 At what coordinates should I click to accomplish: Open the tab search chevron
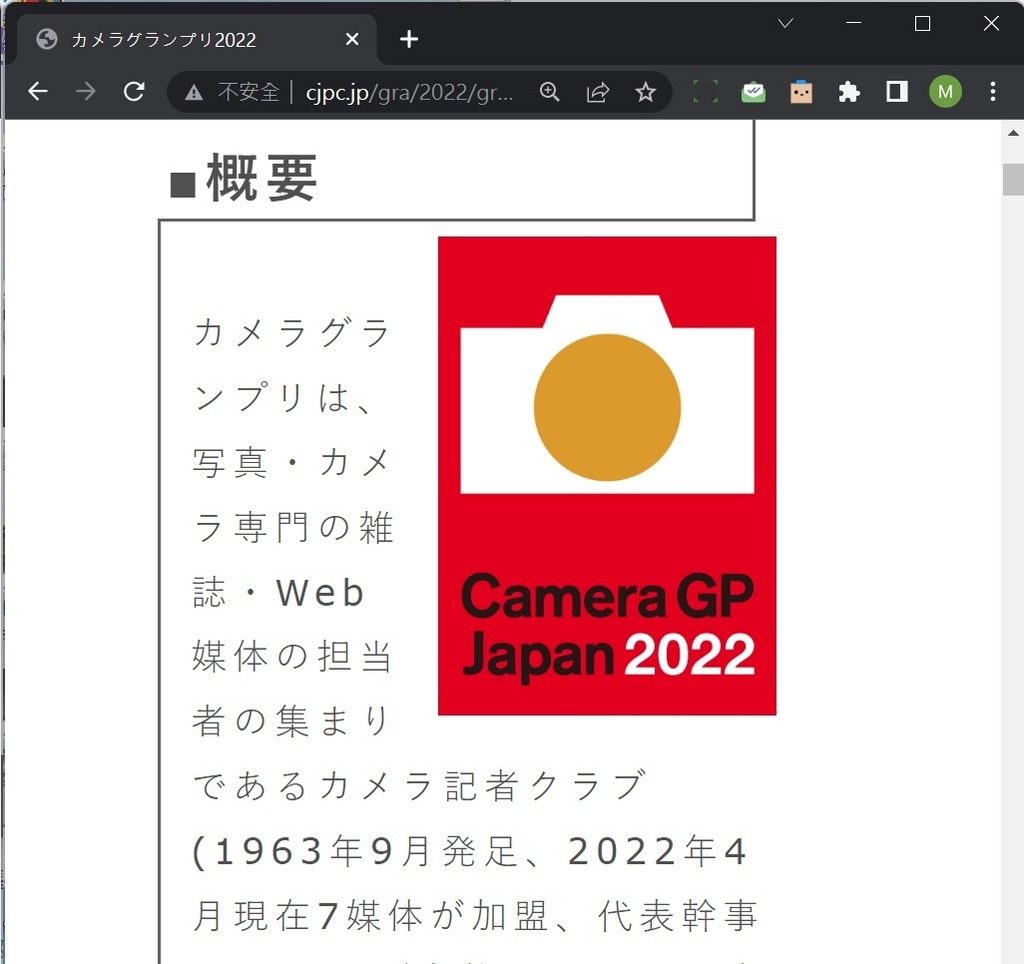[785, 24]
